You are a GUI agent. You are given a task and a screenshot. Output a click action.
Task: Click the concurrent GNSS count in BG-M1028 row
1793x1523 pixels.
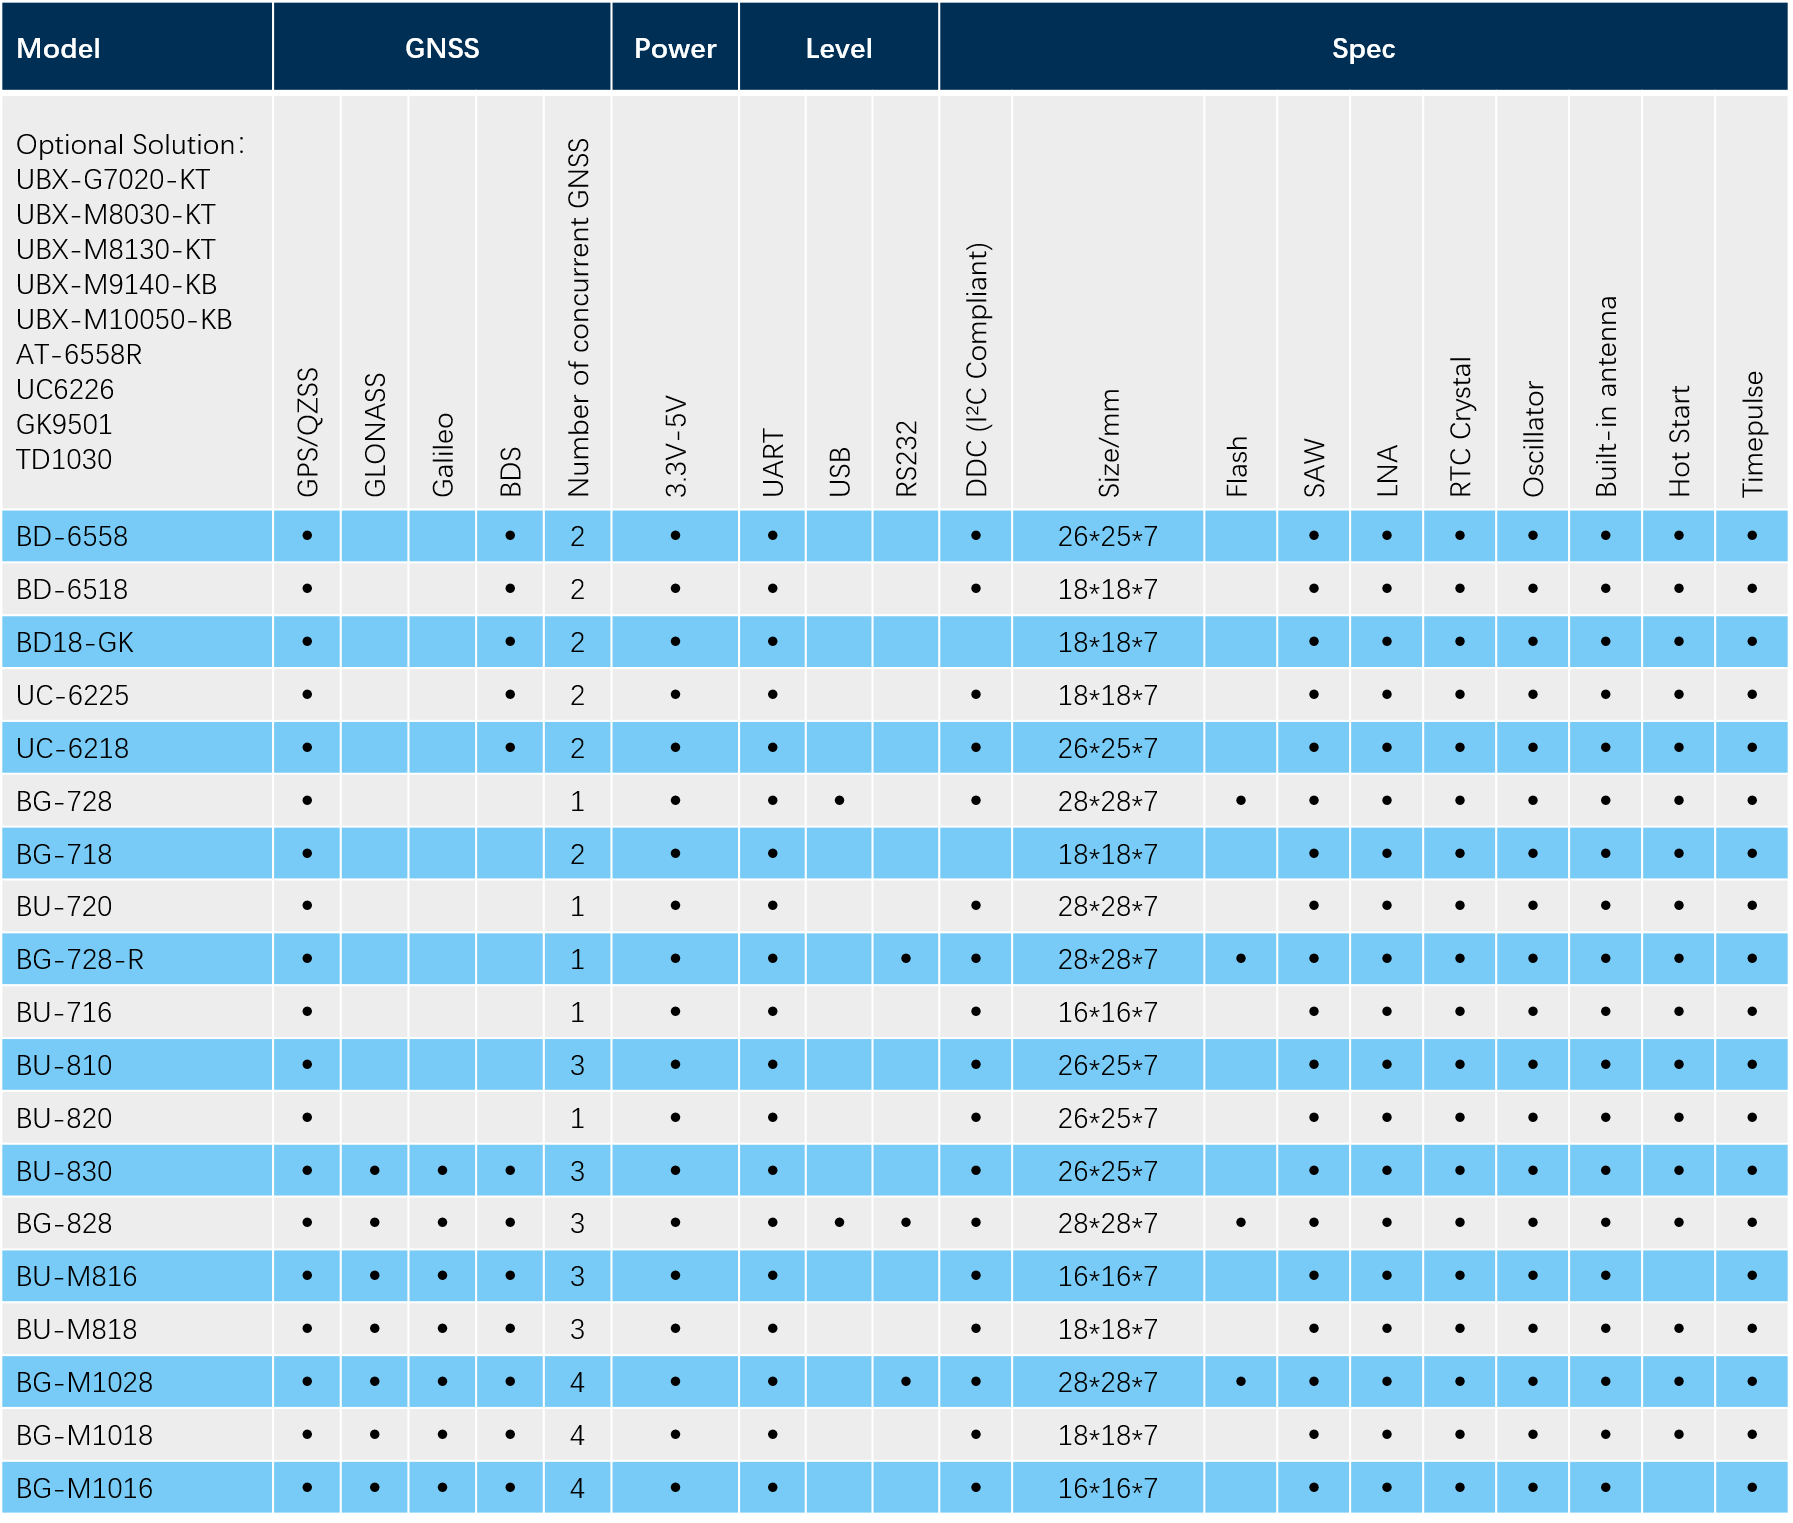pos(578,1383)
